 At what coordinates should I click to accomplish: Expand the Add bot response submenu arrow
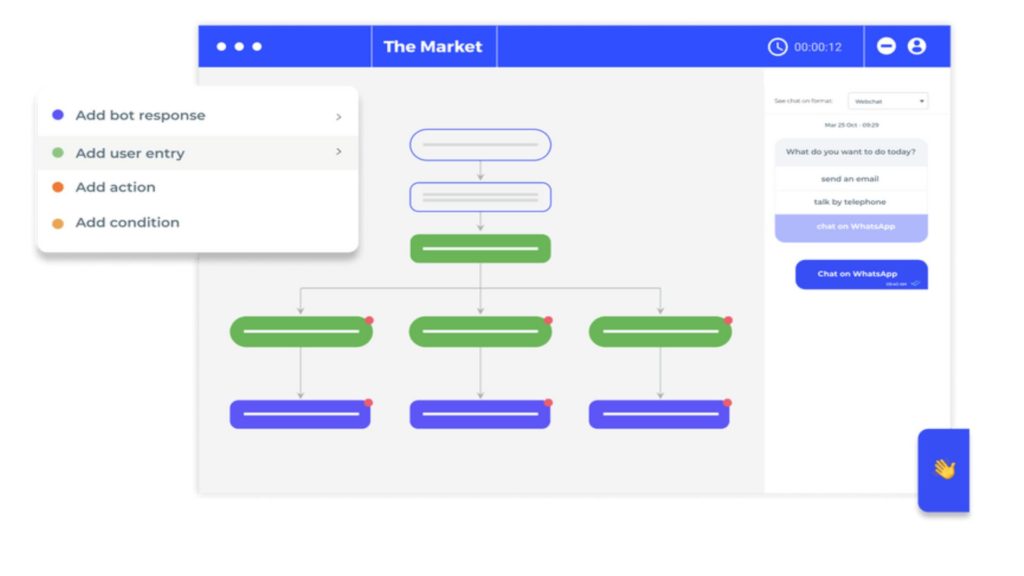(338, 116)
